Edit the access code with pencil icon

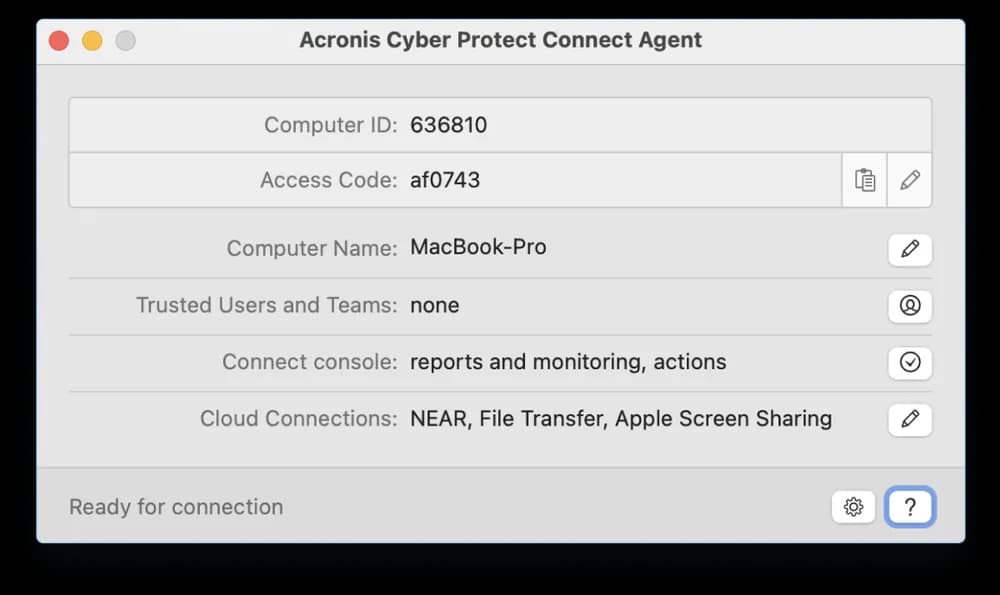(909, 180)
